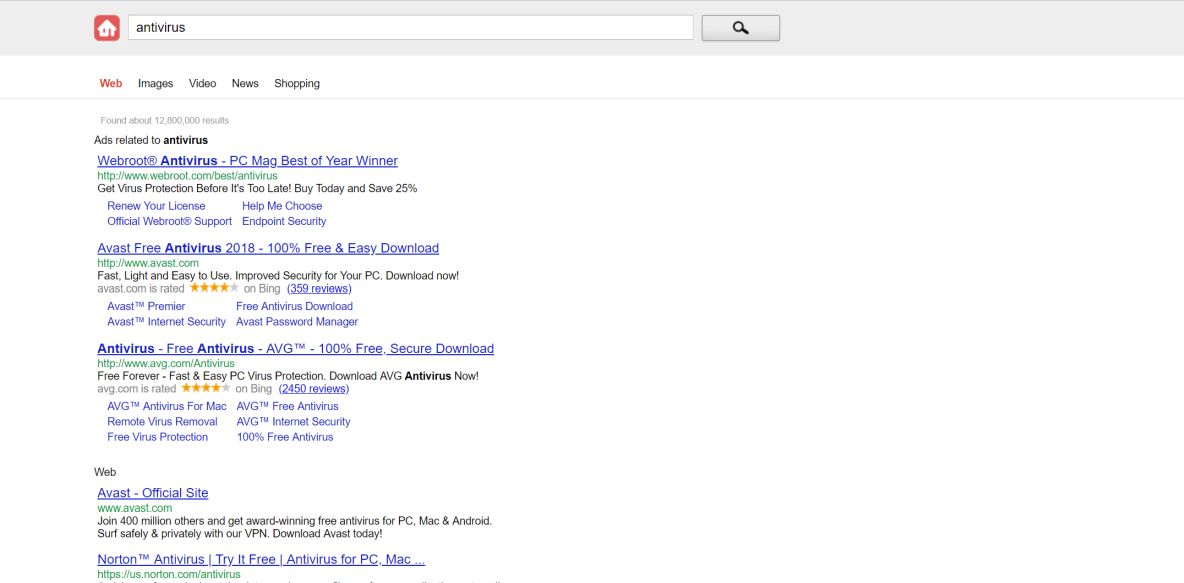Open 'Official Webroot® Support' sitelink

[x=169, y=221]
